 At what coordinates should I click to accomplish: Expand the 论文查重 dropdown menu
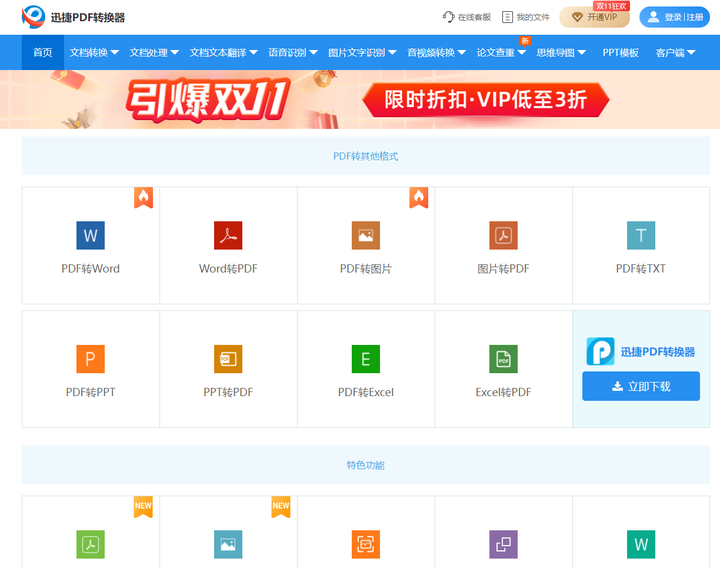click(501, 52)
